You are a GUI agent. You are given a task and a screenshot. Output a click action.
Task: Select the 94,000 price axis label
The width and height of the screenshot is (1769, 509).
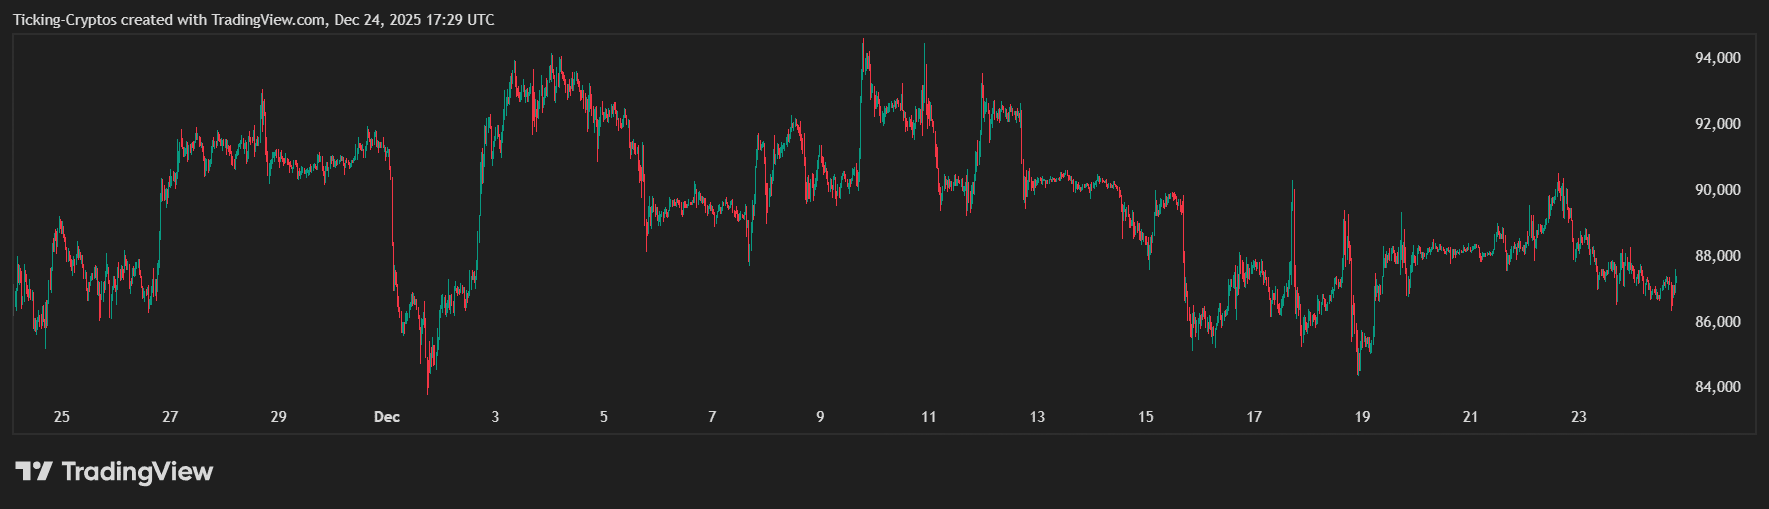pyautogui.click(x=1717, y=58)
